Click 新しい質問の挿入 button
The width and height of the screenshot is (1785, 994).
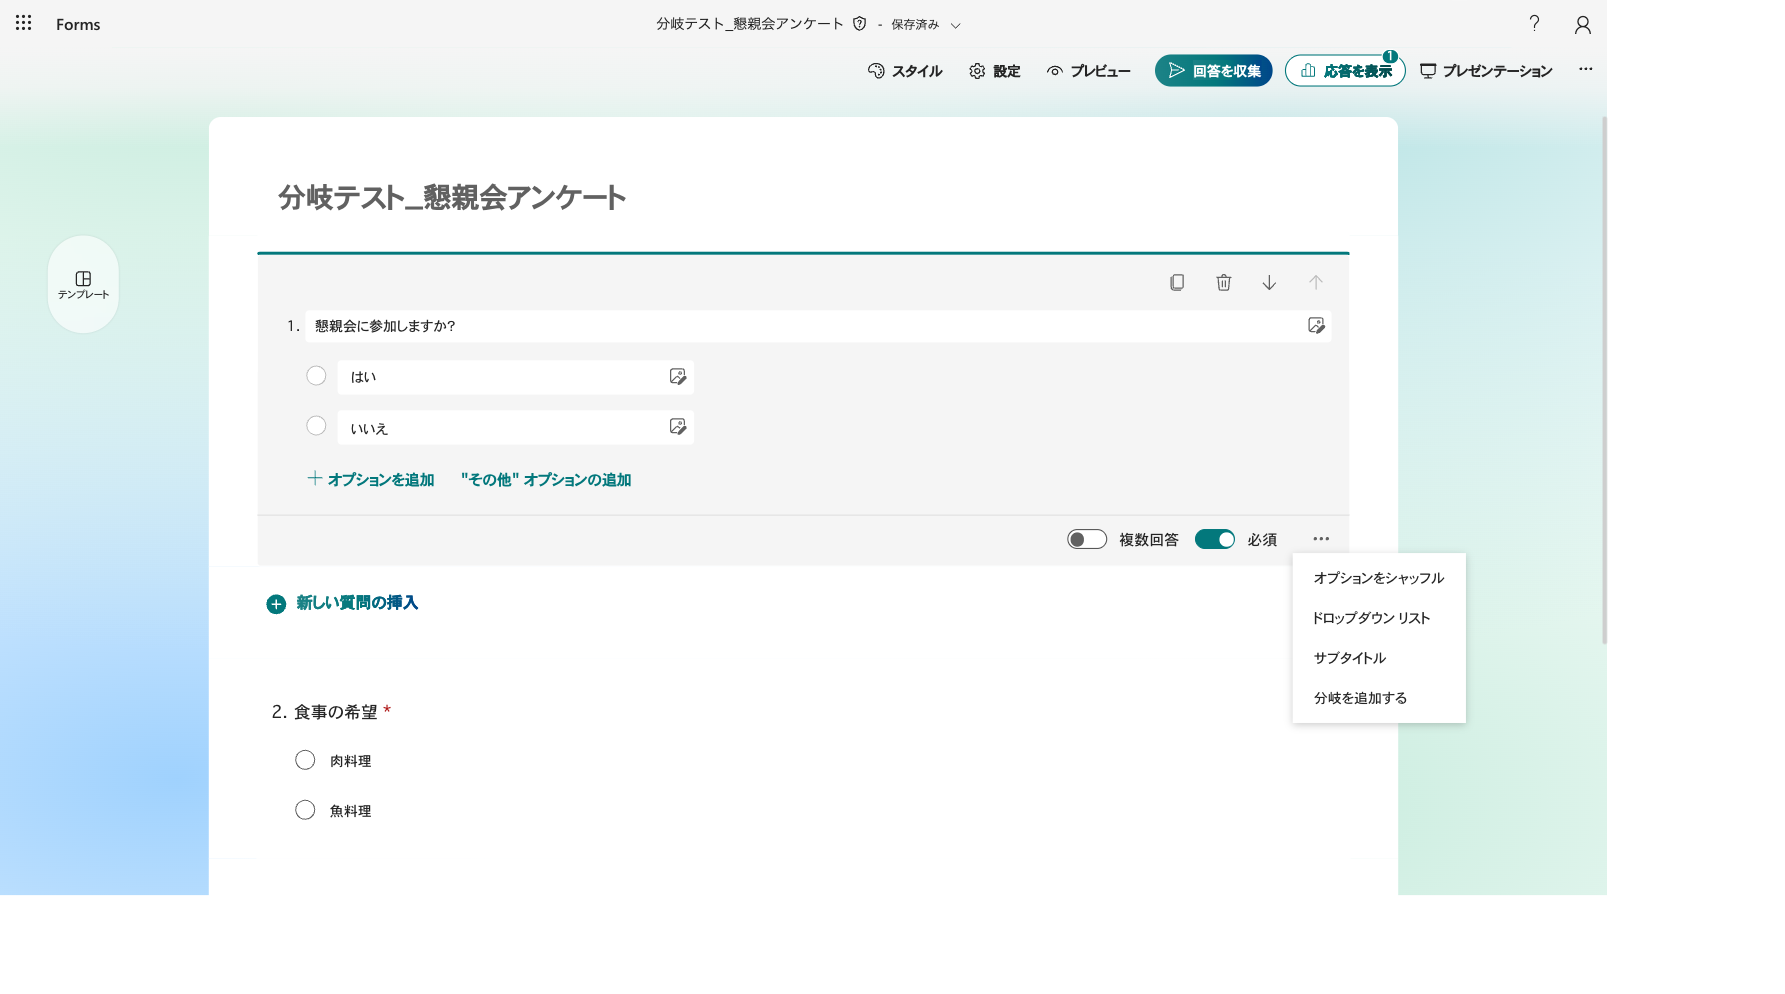coord(342,603)
